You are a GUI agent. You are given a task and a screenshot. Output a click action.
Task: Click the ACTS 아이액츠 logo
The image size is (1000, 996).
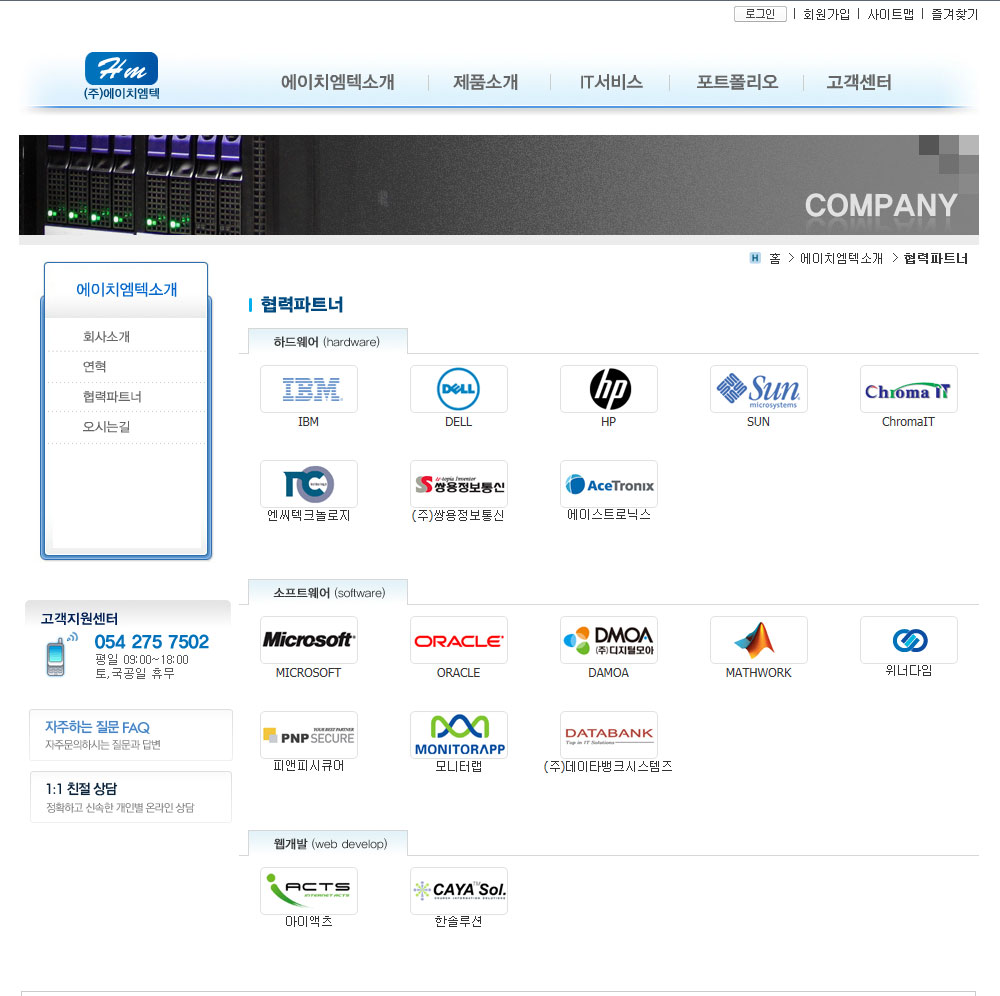point(309,891)
